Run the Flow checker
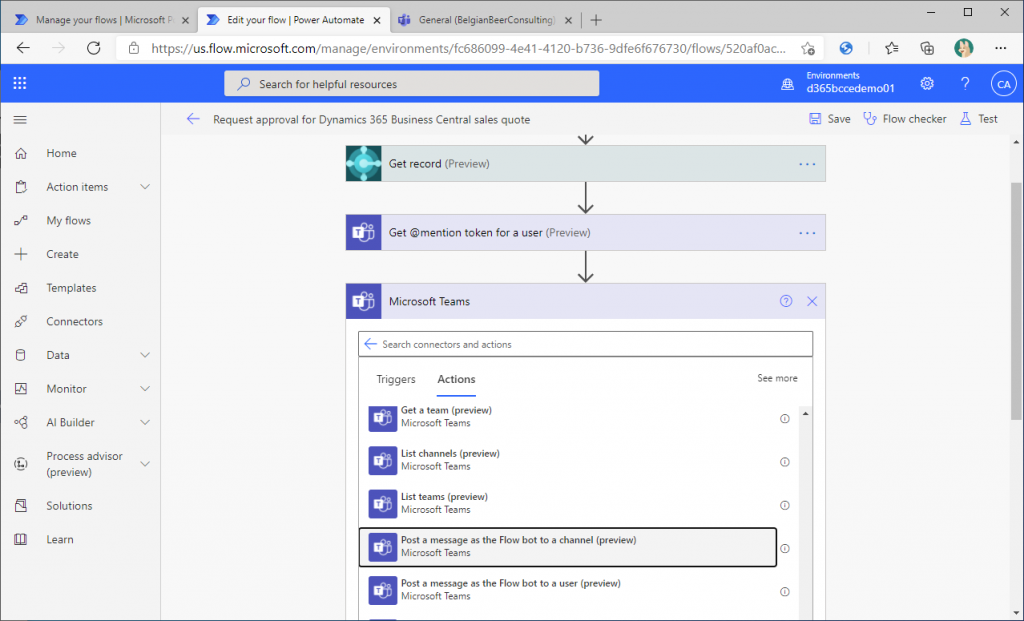The image size is (1024, 621). point(904,119)
